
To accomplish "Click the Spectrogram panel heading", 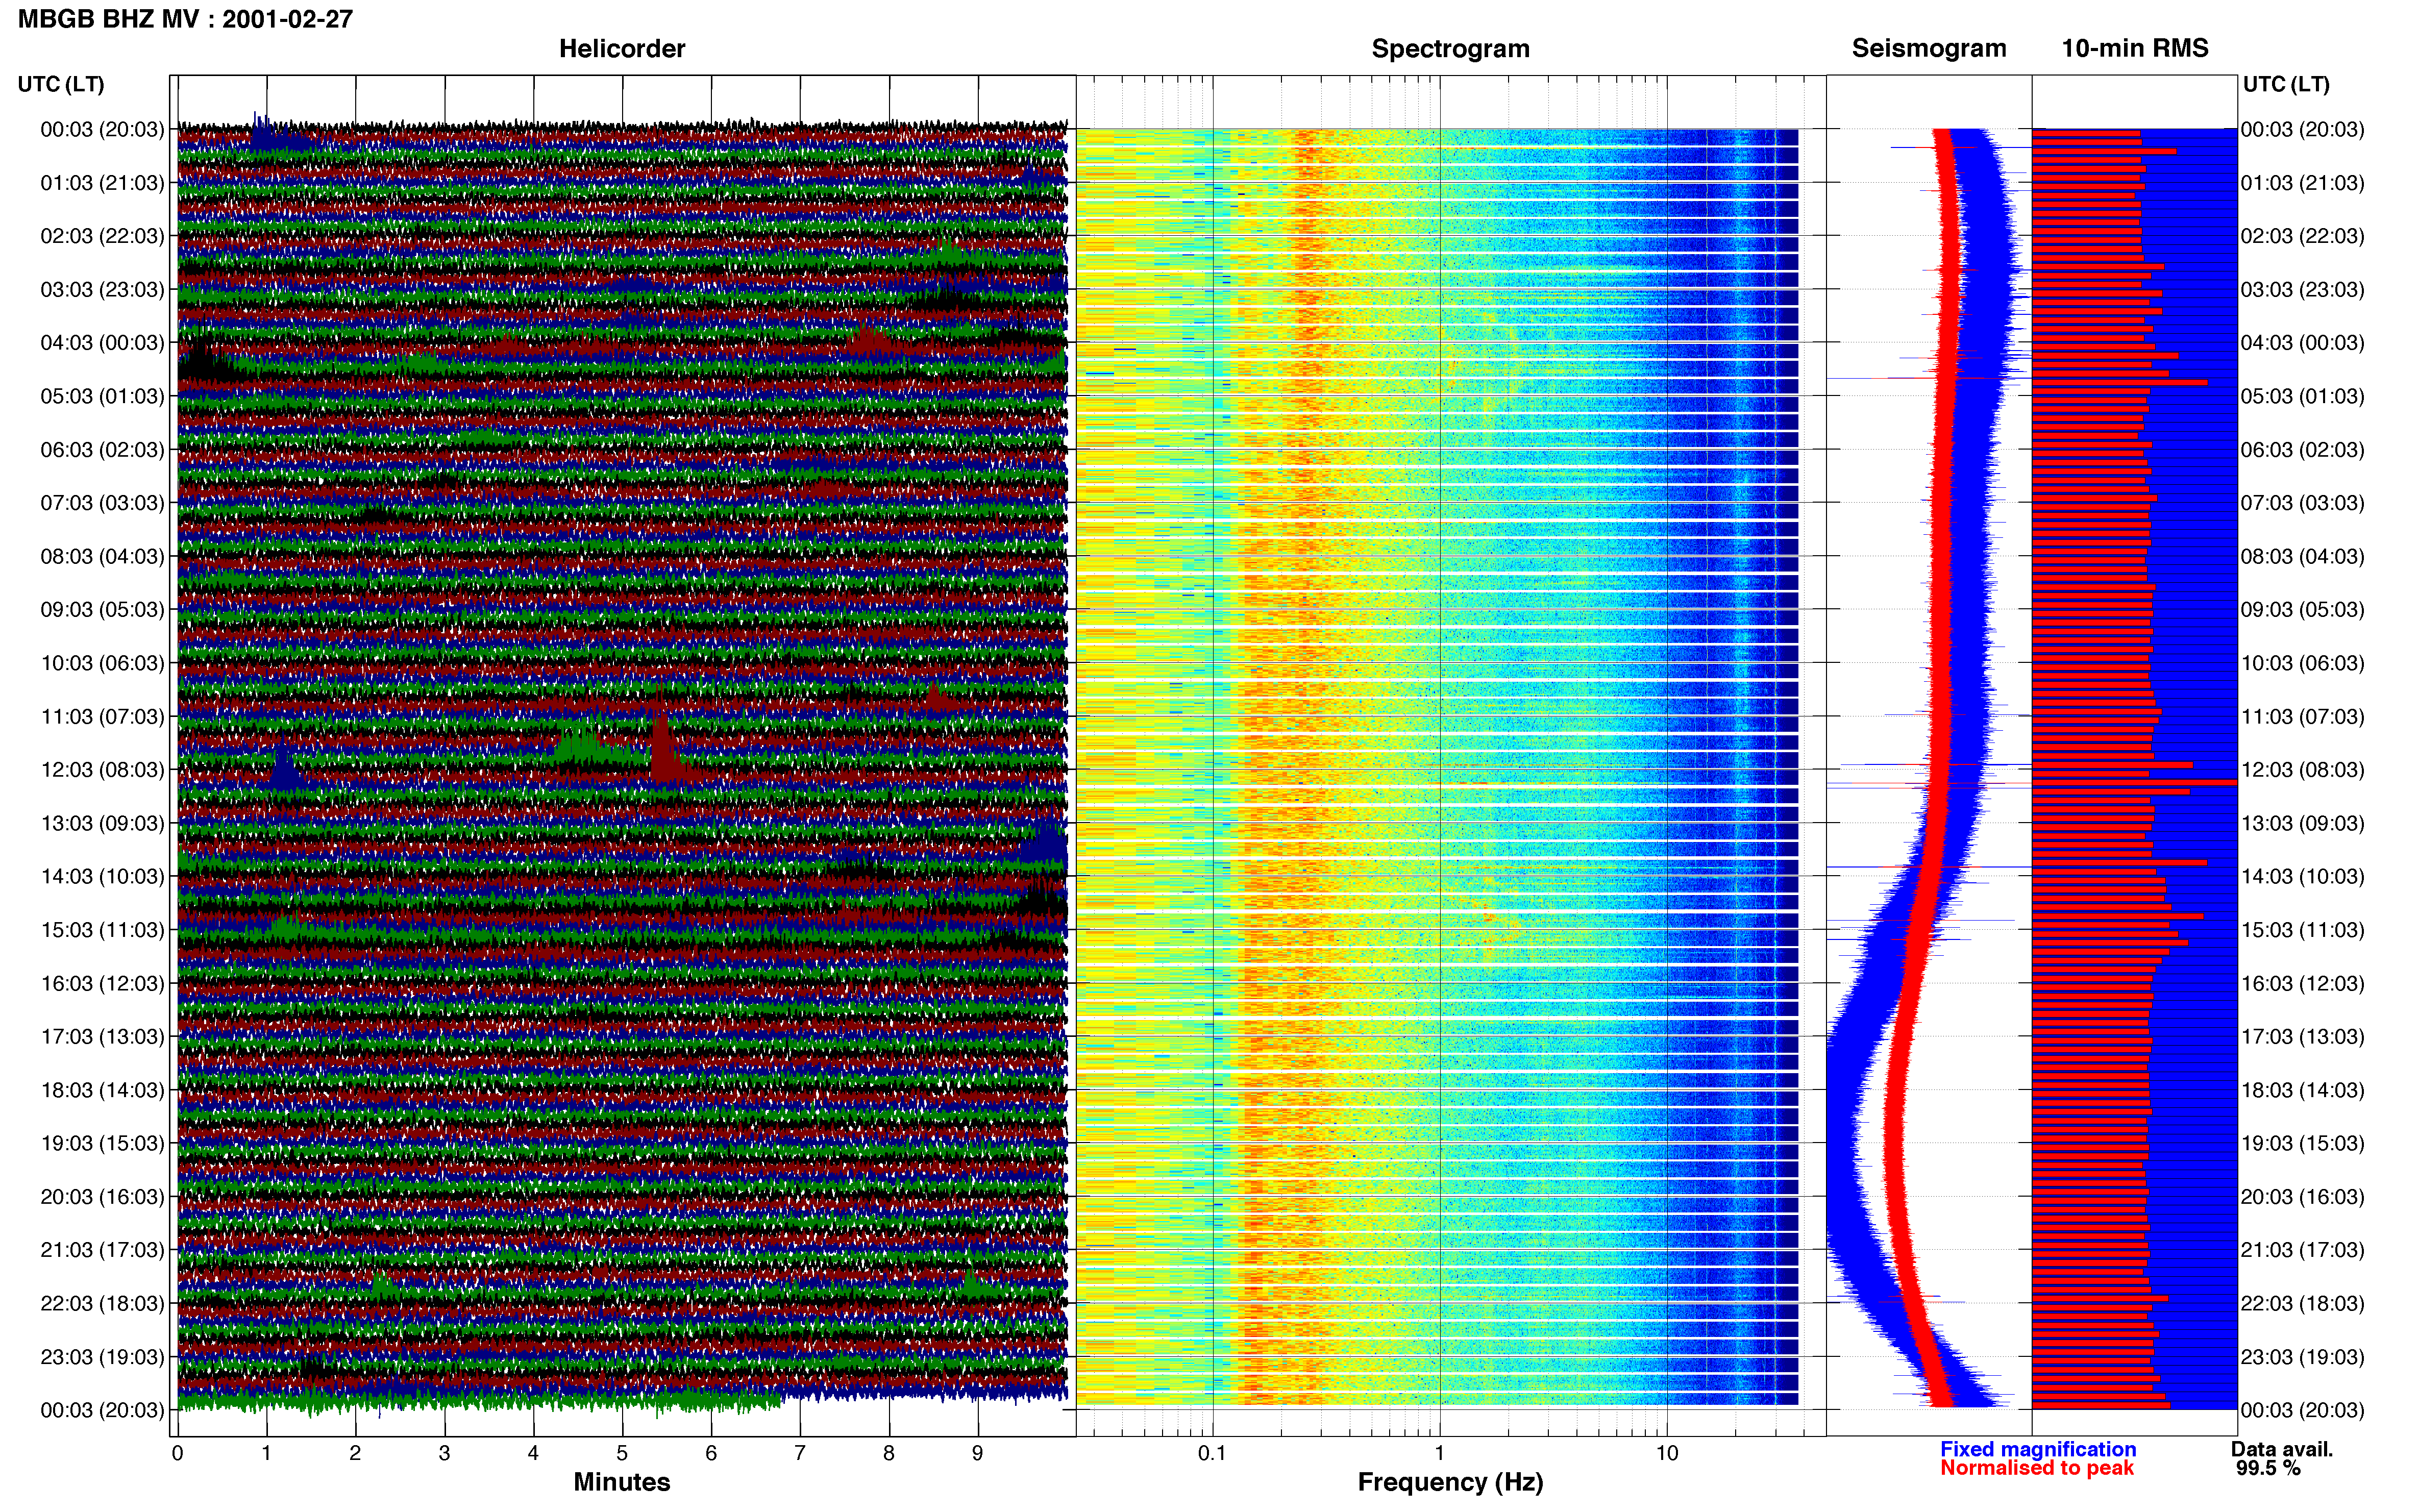I will 1450,49.
